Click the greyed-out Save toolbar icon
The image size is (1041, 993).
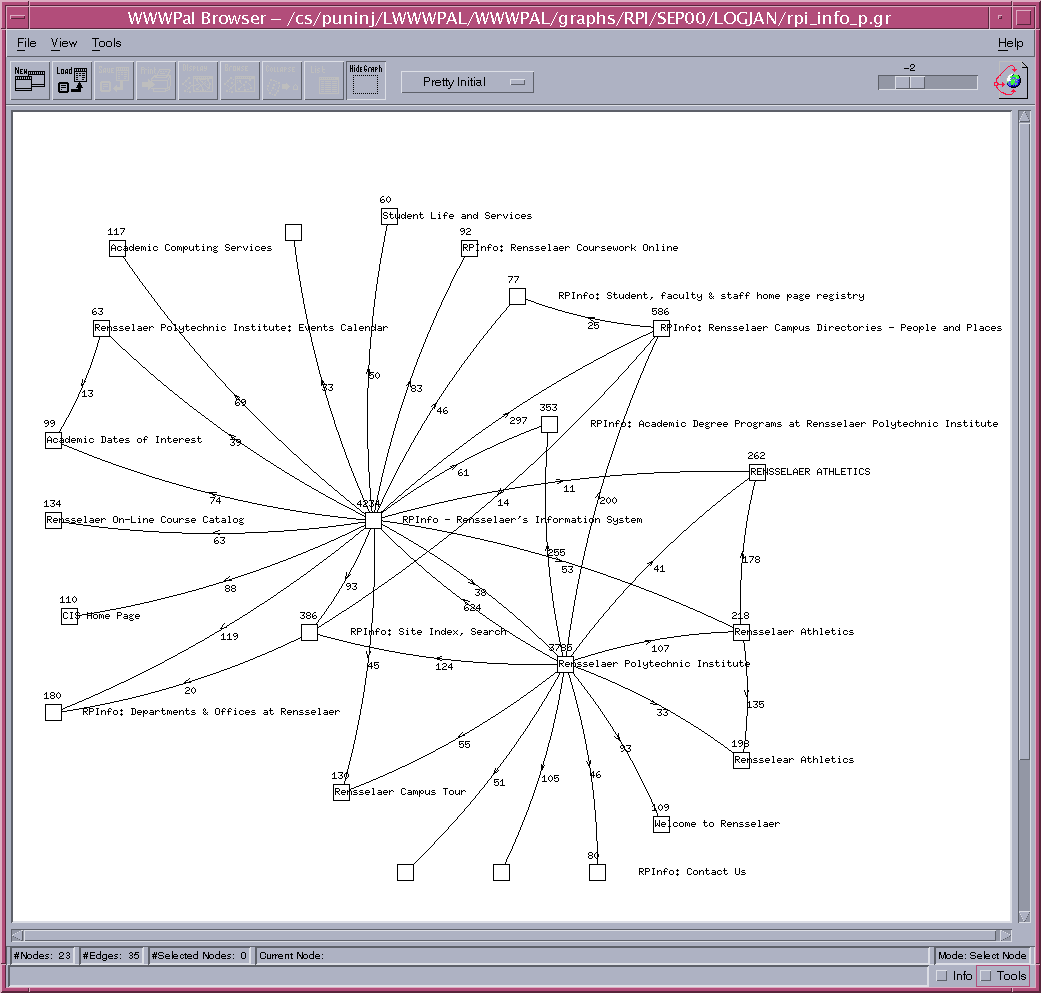click(114, 80)
